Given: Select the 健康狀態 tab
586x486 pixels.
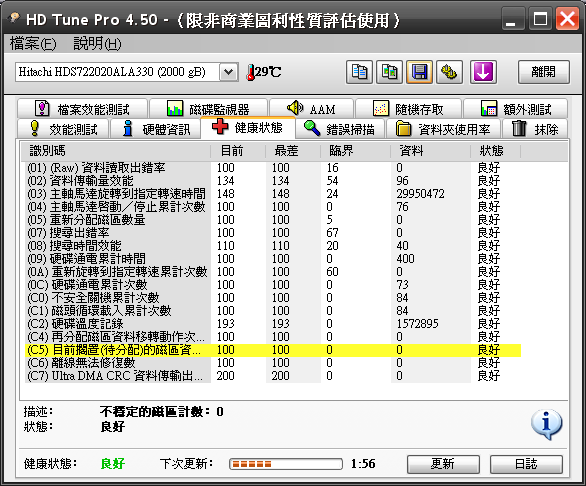Looking at the screenshot, I should click(248, 127).
